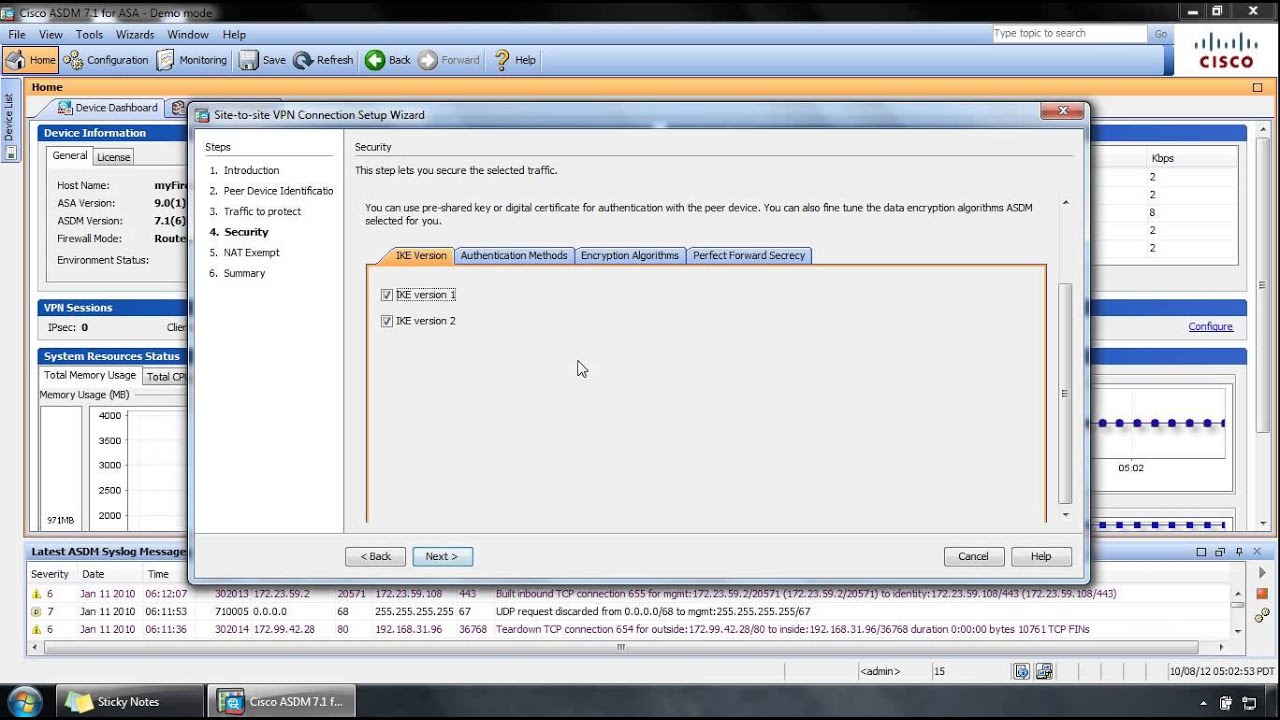Click the syslog scroll down arrow
Image resolution: width=1280 pixels, height=720 pixels.
pyautogui.click(x=1237, y=632)
